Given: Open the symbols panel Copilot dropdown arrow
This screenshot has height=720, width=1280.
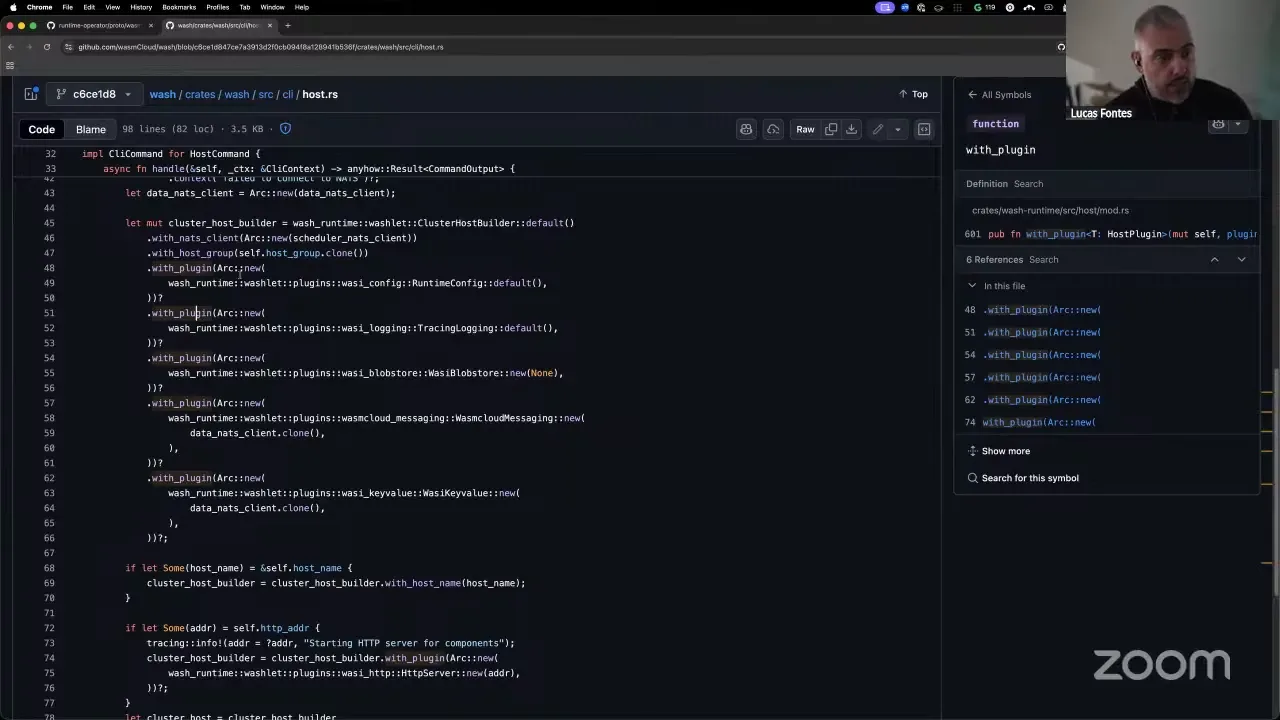Looking at the screenshot, I should pos(1238,125).
